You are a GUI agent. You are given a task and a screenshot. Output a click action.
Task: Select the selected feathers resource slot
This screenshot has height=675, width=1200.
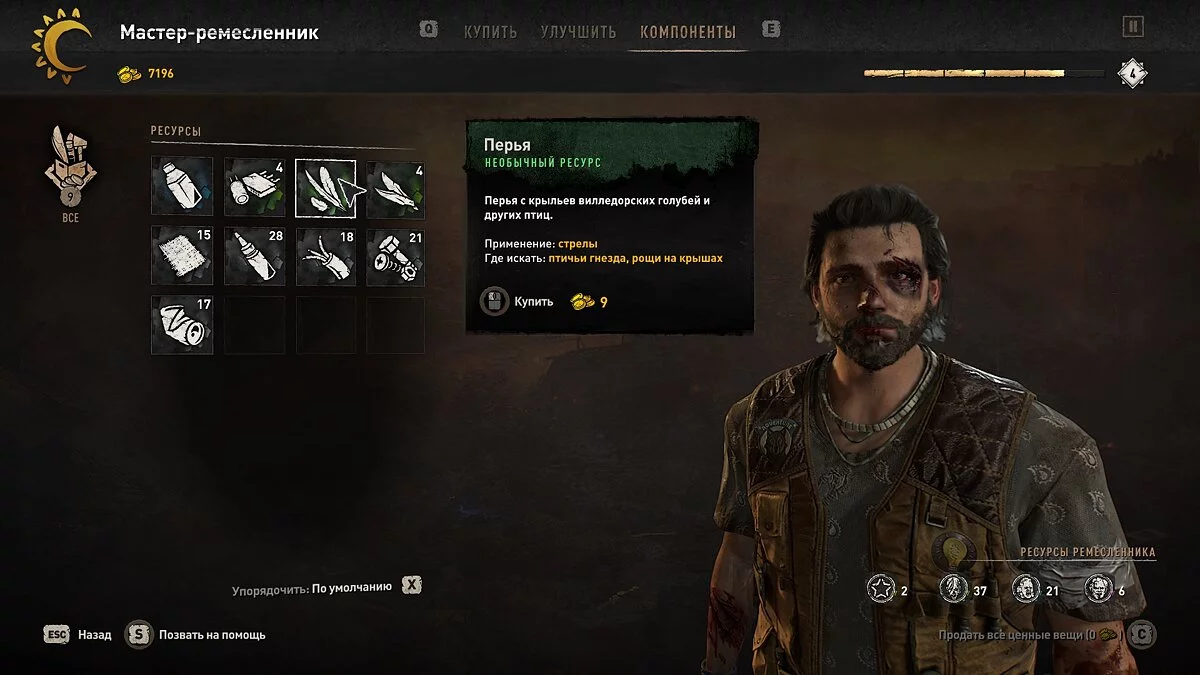tap(325, 188)
